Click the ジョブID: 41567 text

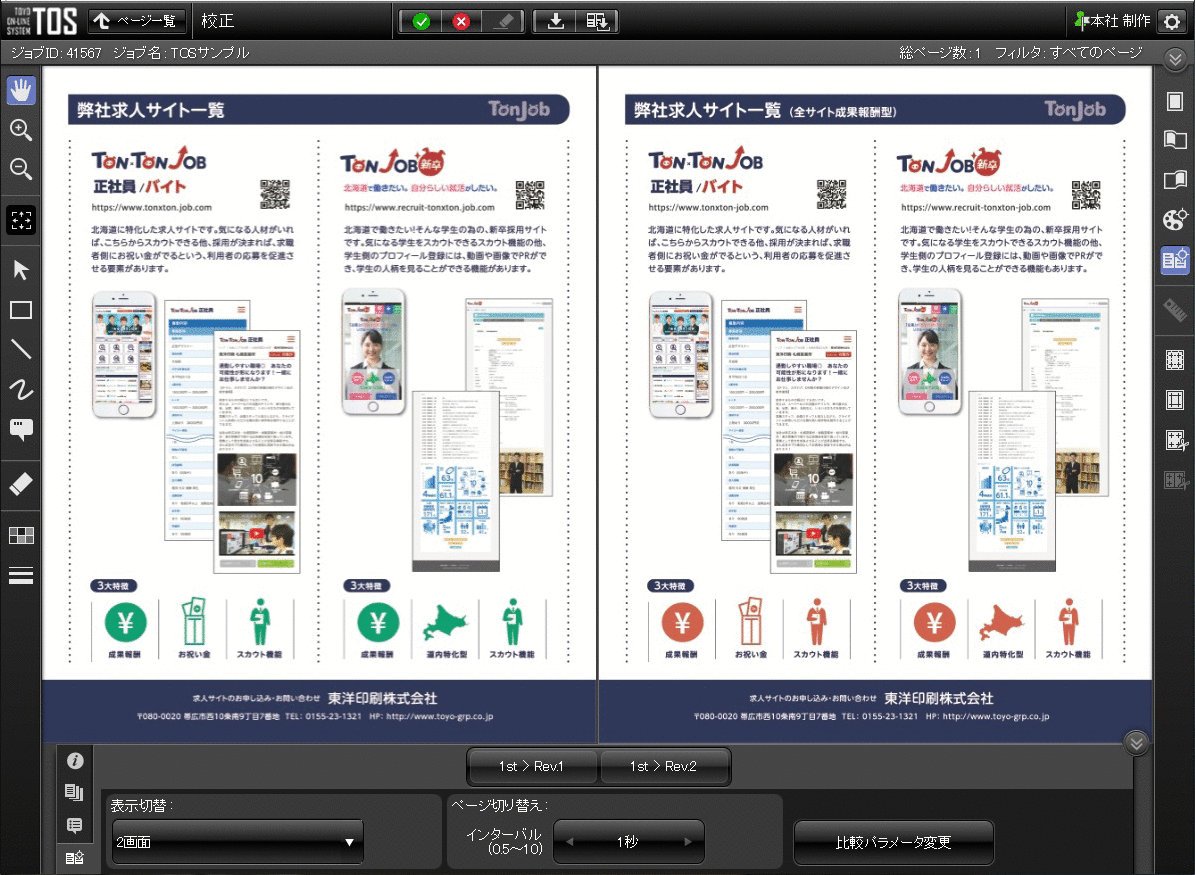click(56, 53)
